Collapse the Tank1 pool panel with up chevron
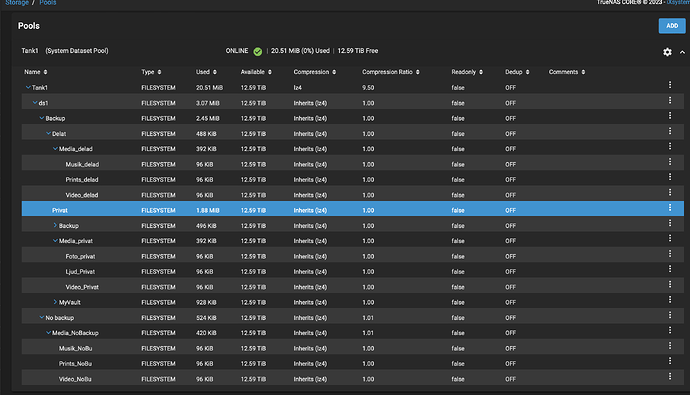Viewport: 690px width, 395px height. coord(682,52)
